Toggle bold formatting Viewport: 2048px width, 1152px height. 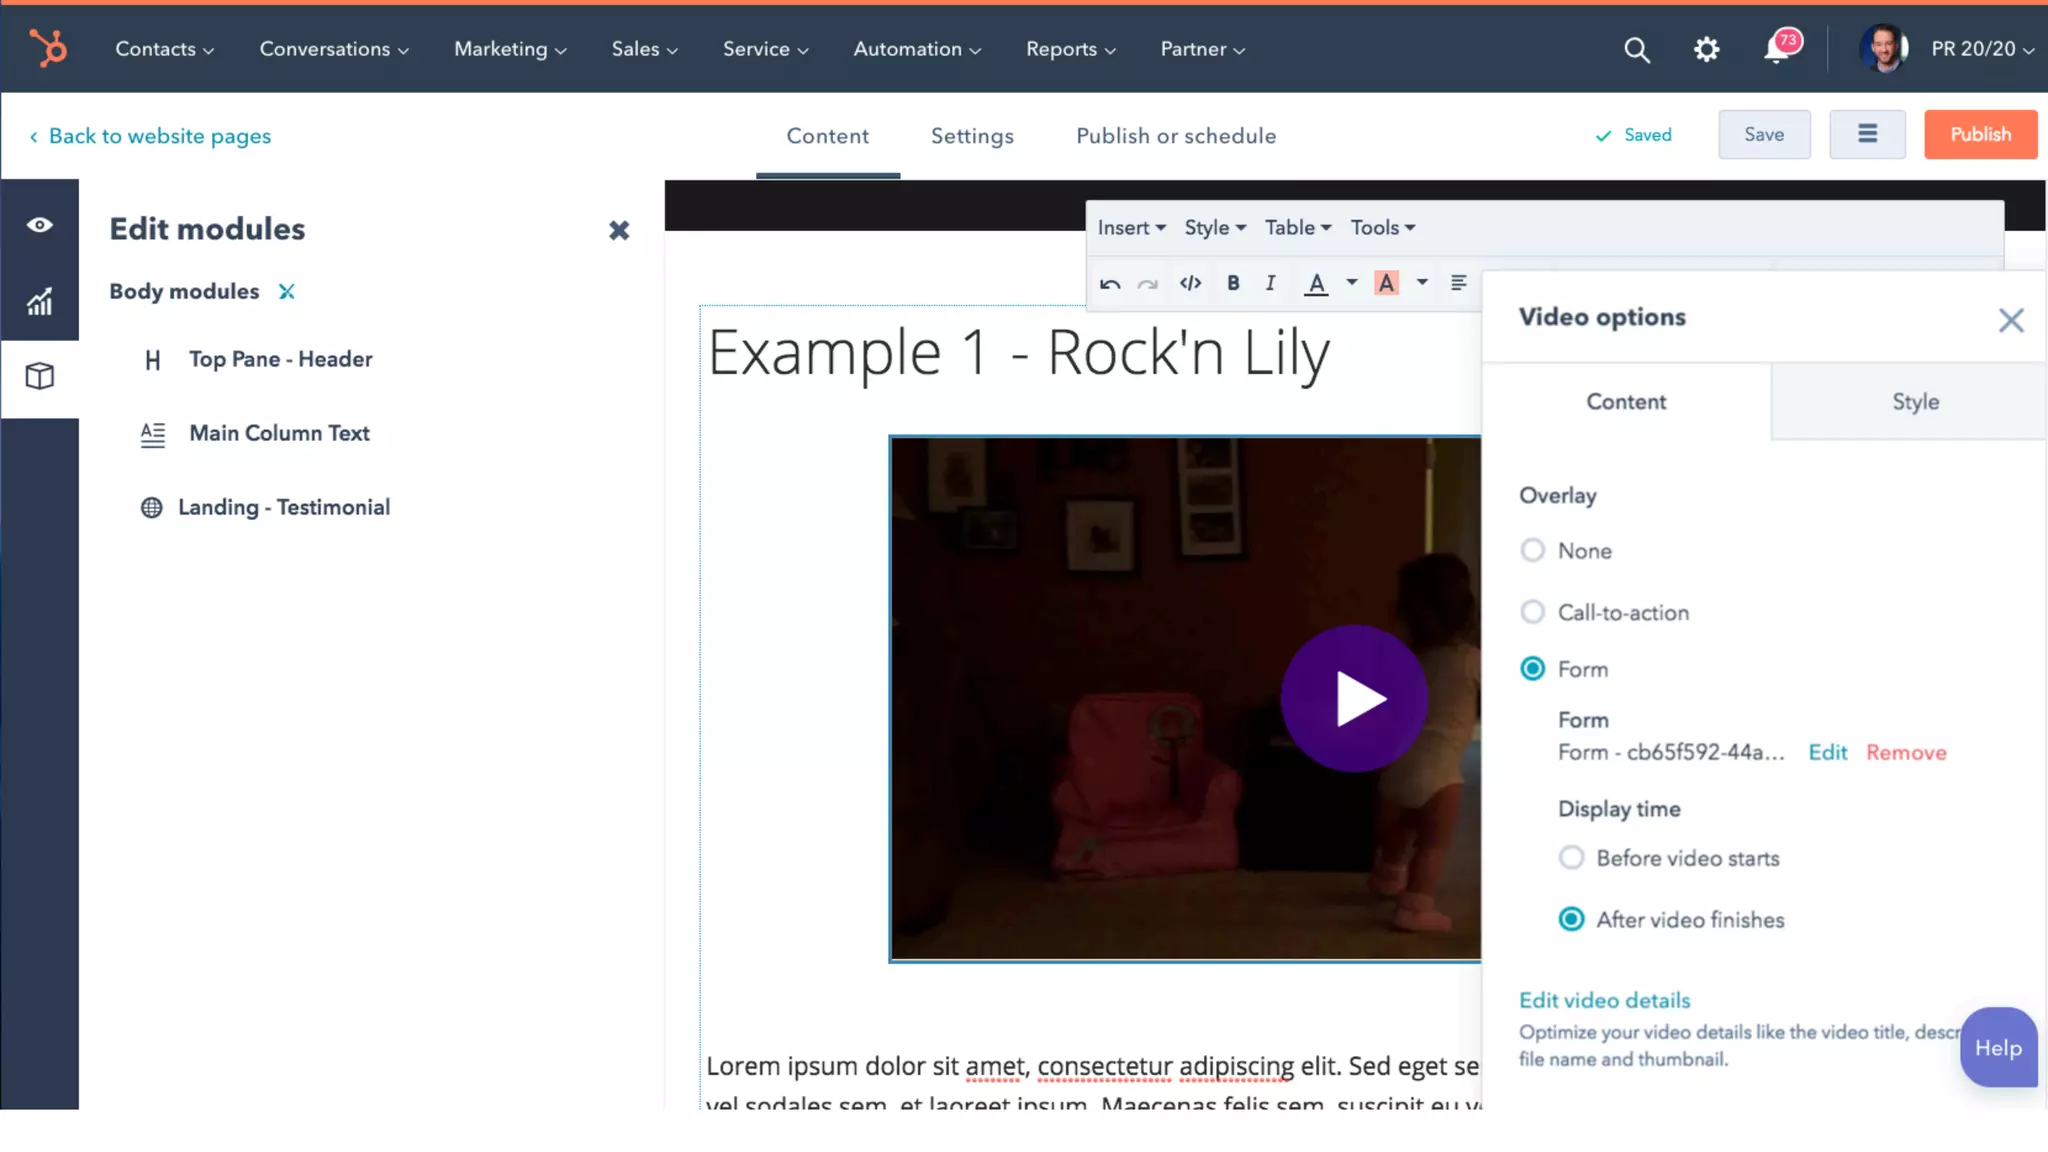[1233, 283]
